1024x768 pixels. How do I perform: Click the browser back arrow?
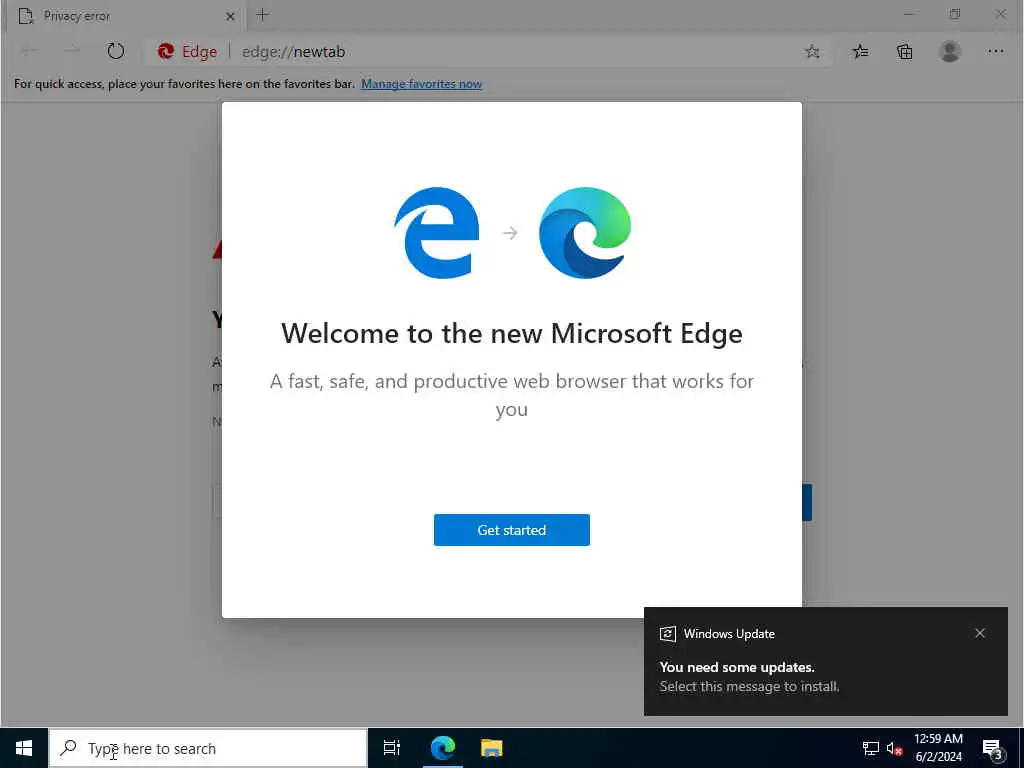29,52
